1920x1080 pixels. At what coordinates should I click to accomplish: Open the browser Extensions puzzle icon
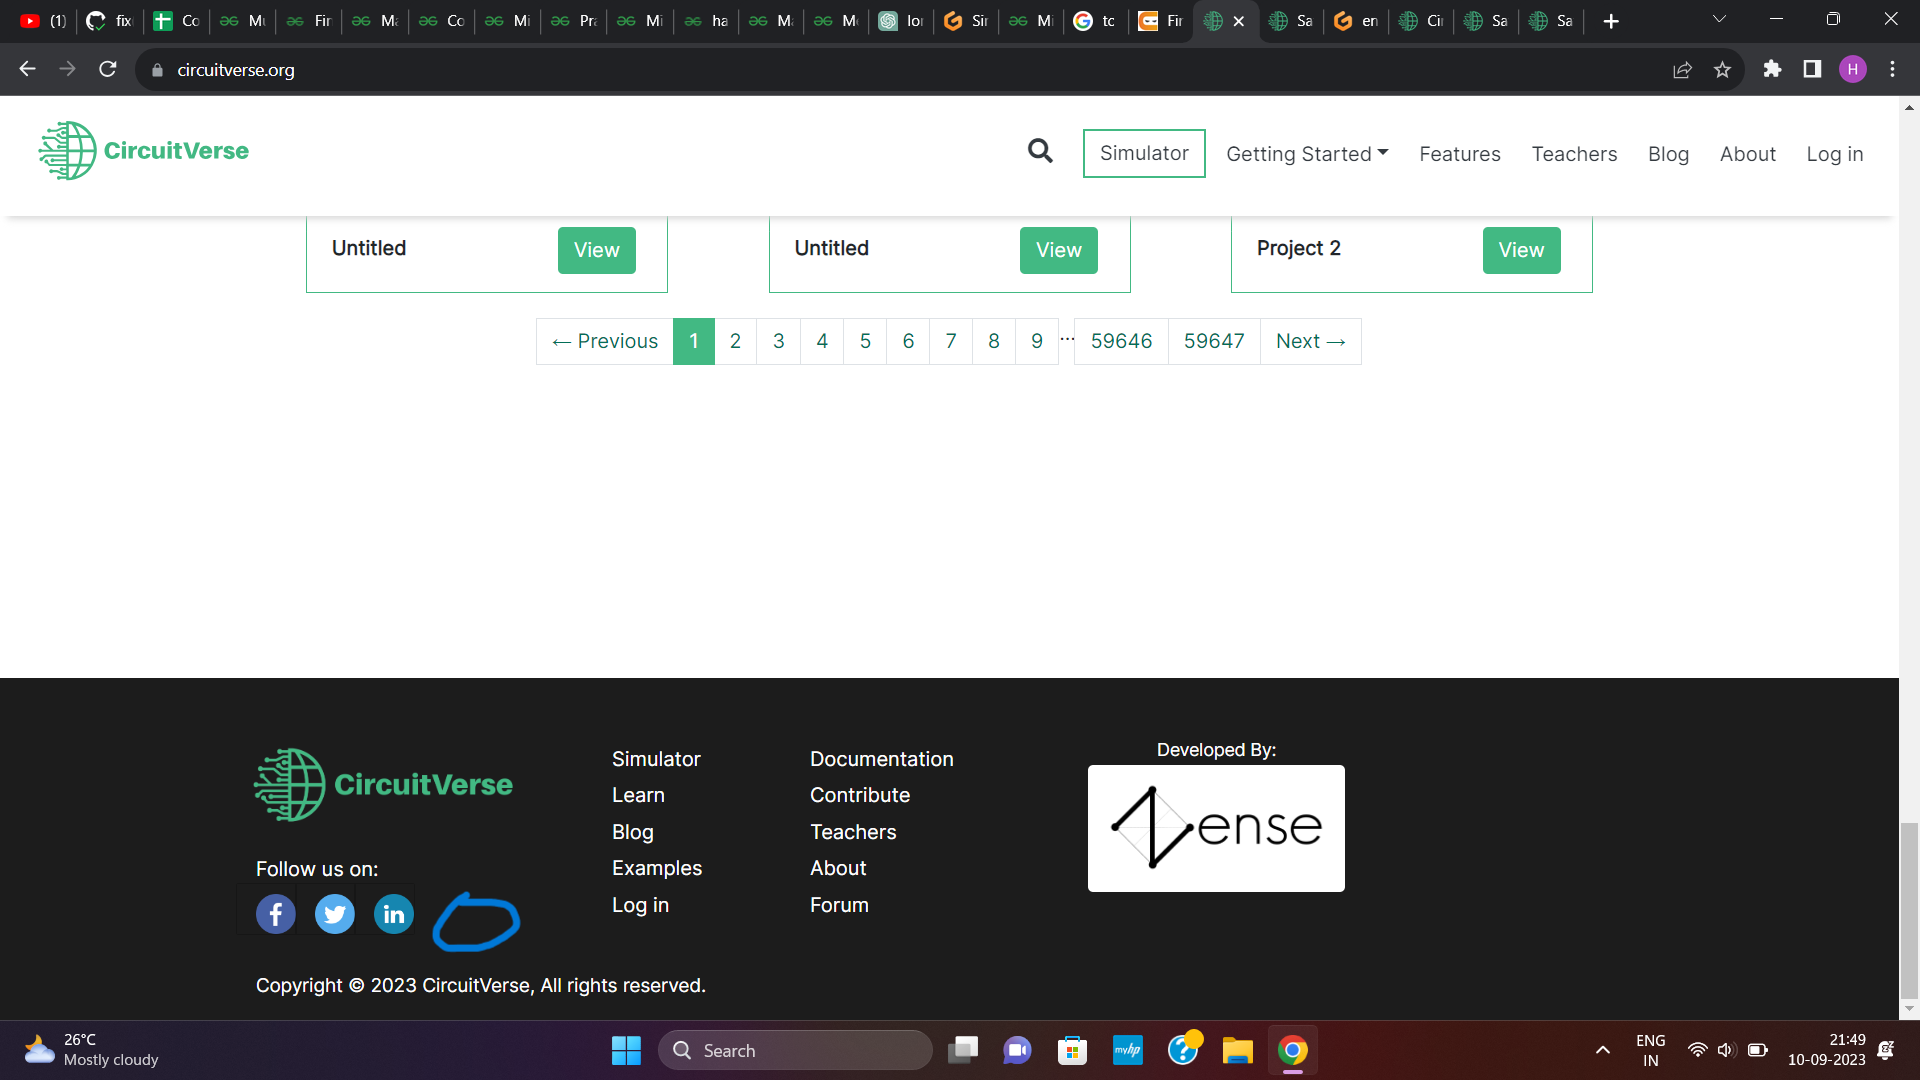click(1772, 70)
